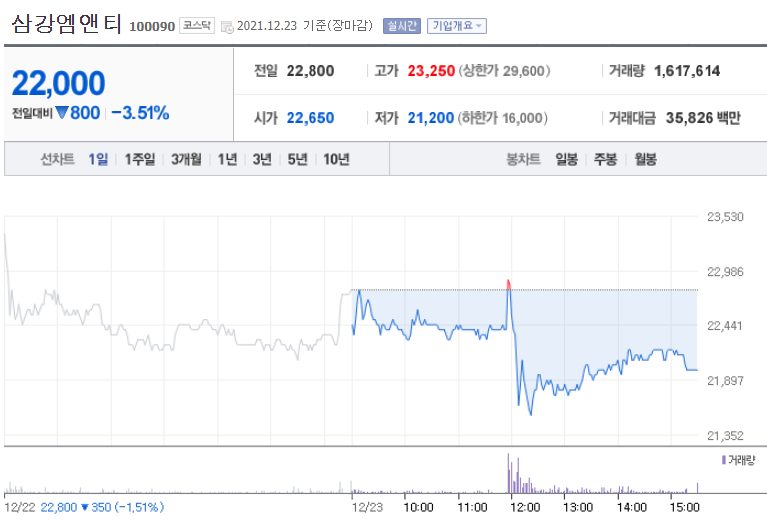
Task: Click the 상한가 29,600 text
Action: click(x=504, y=71)
